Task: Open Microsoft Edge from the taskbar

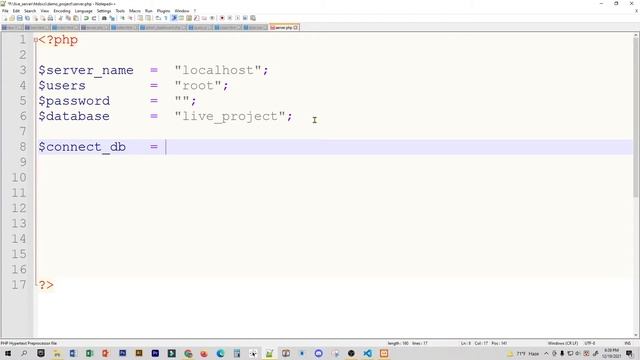Action: click(220, 353)
